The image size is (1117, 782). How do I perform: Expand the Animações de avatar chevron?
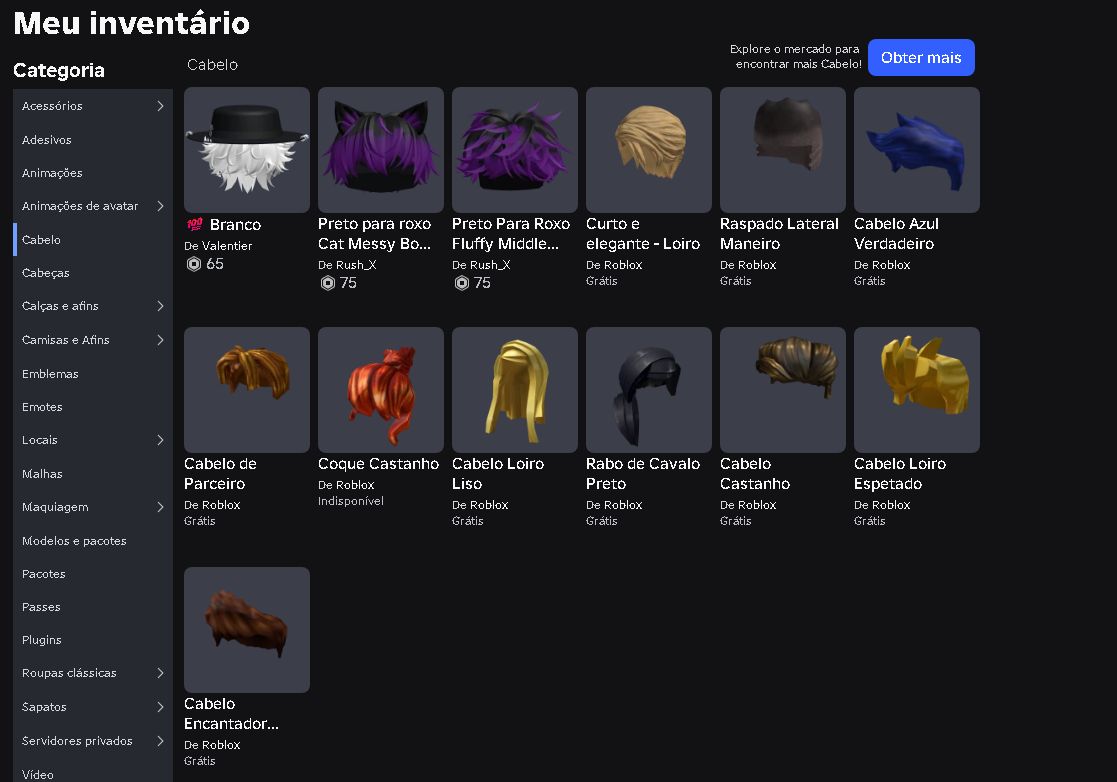click(x=160, y=206)
